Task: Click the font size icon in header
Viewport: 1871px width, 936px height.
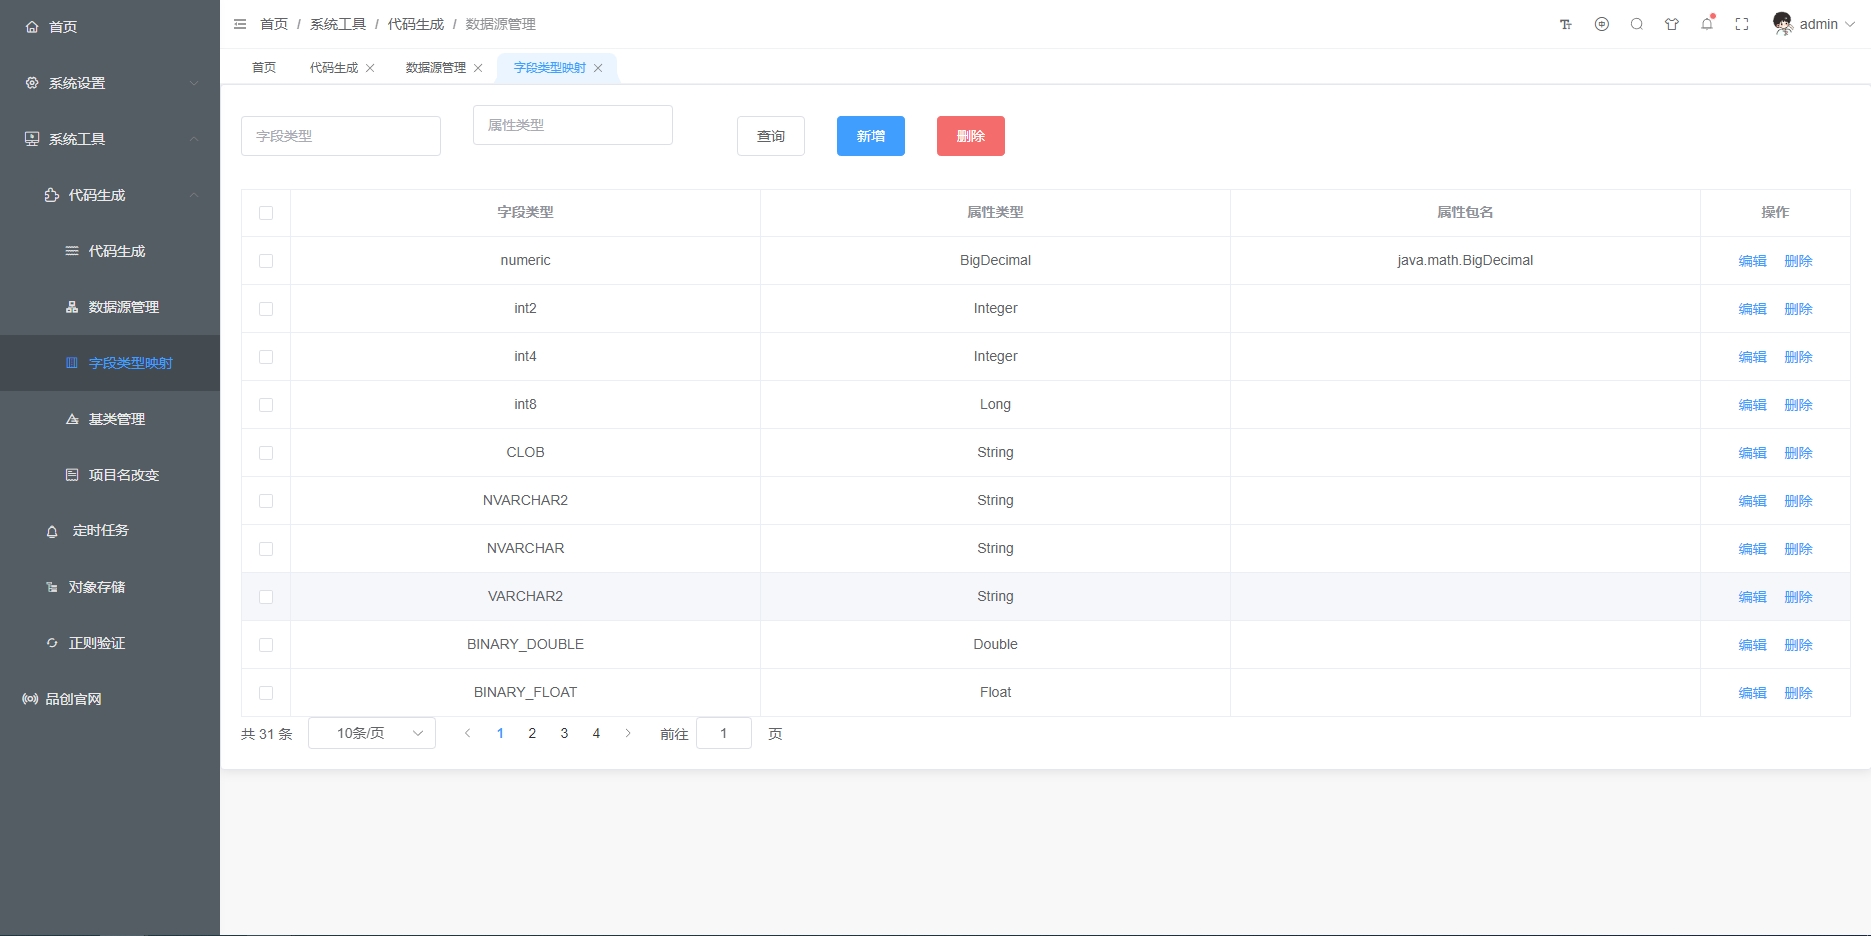Action: tap(1566, 25)
